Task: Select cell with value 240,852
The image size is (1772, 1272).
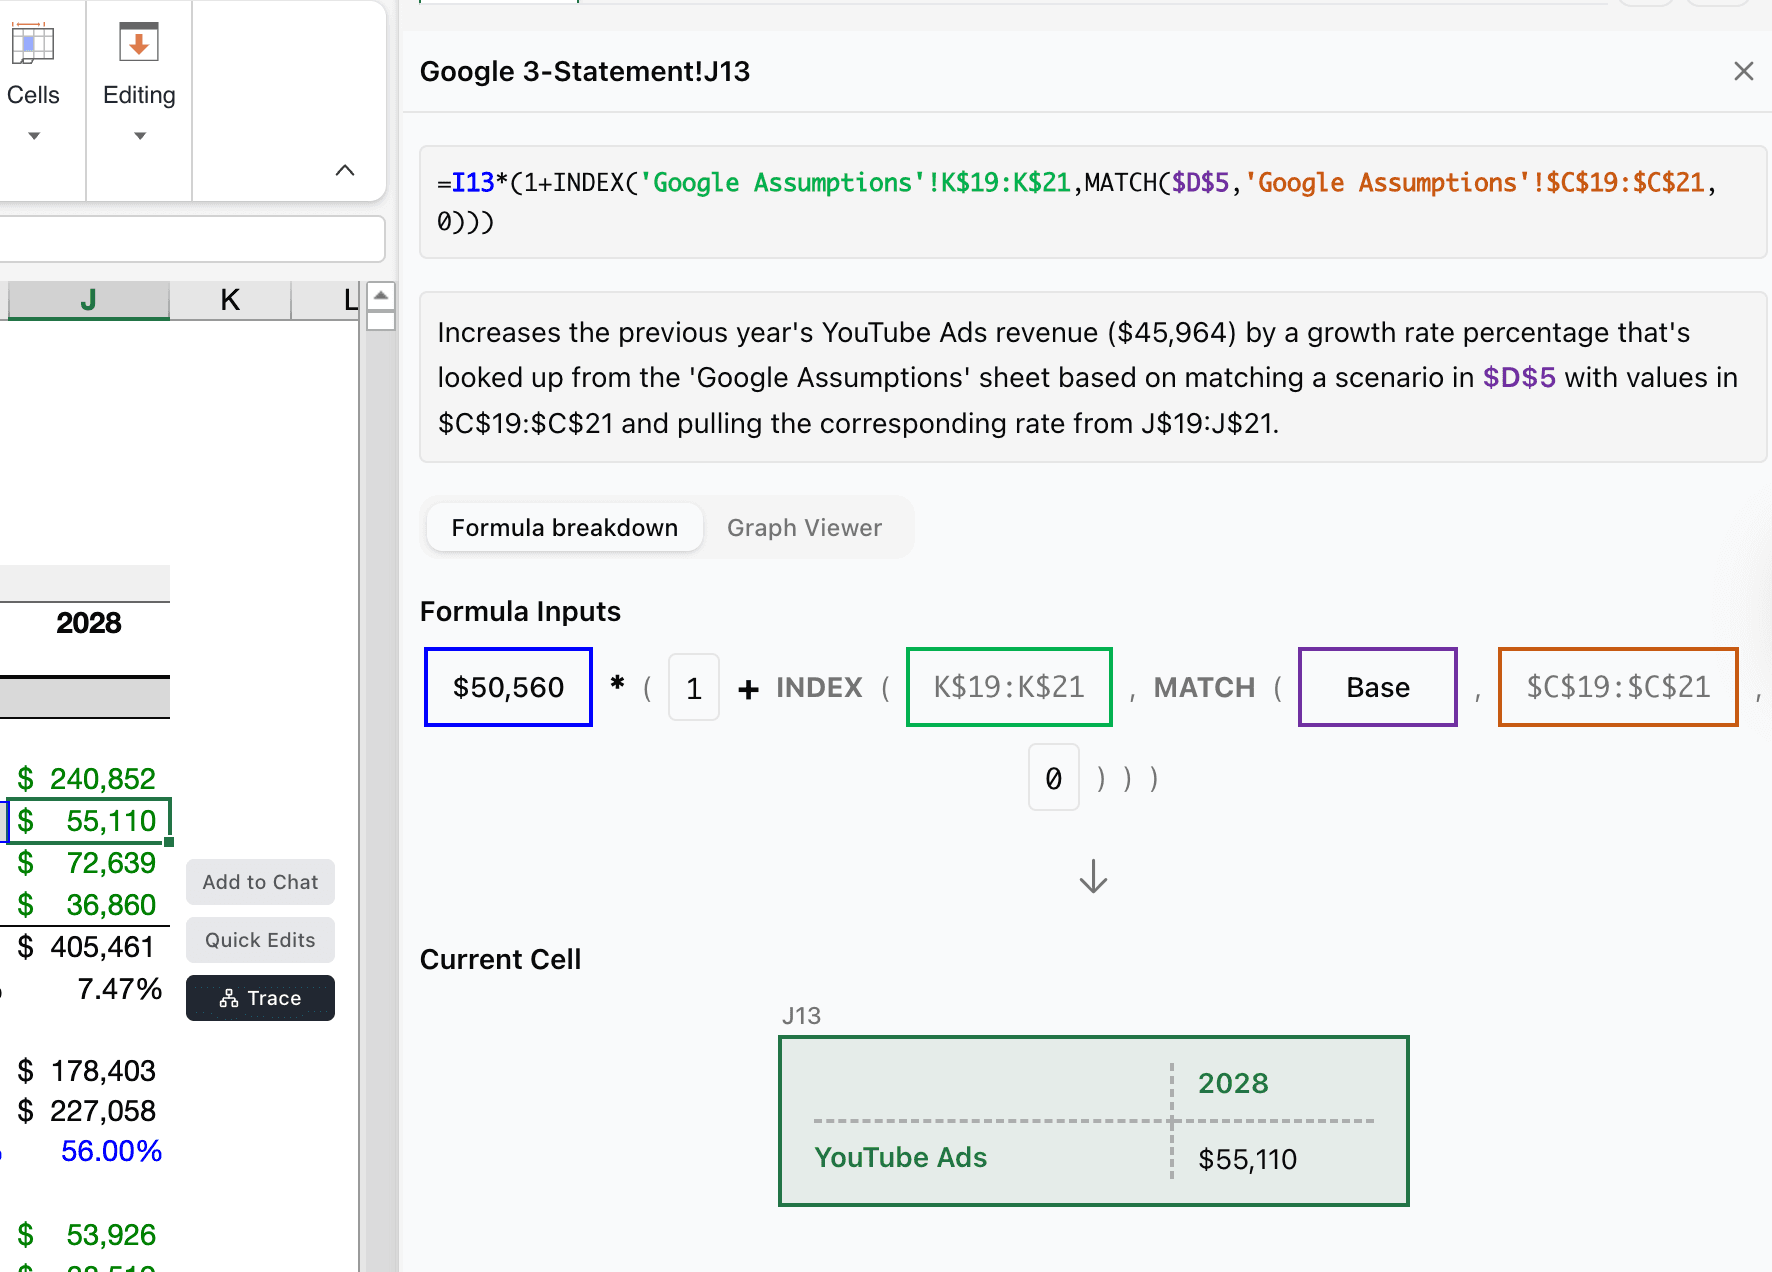Action: click(x=88, y=779)
